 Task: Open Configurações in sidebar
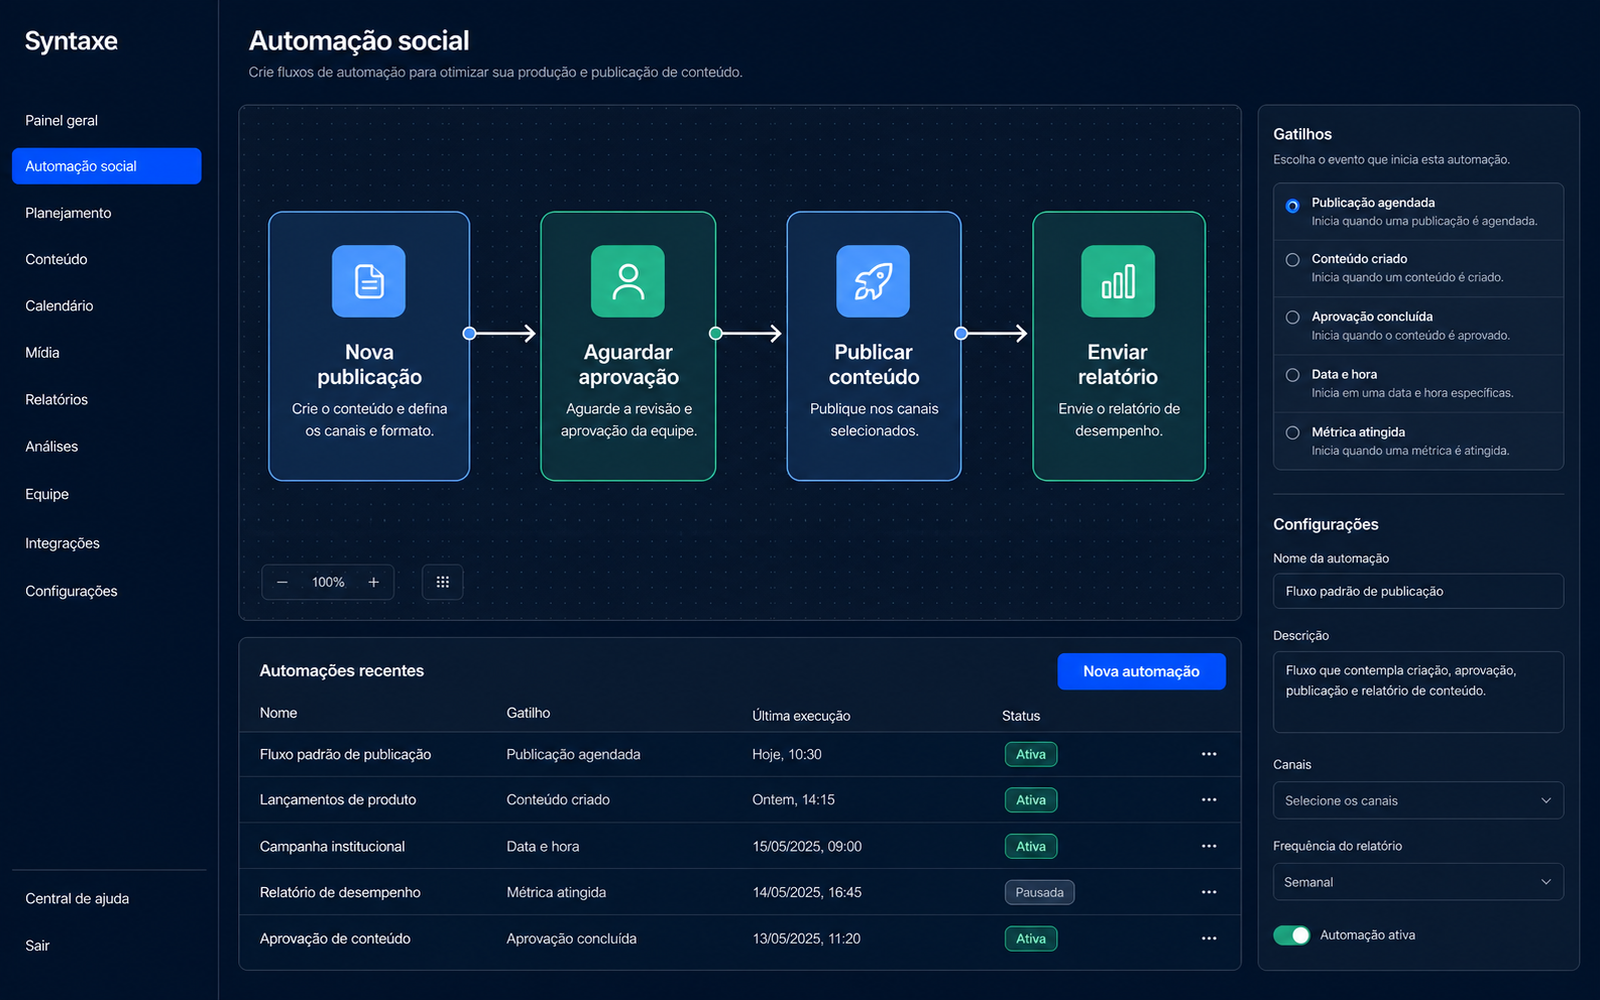tap(71, 591)
